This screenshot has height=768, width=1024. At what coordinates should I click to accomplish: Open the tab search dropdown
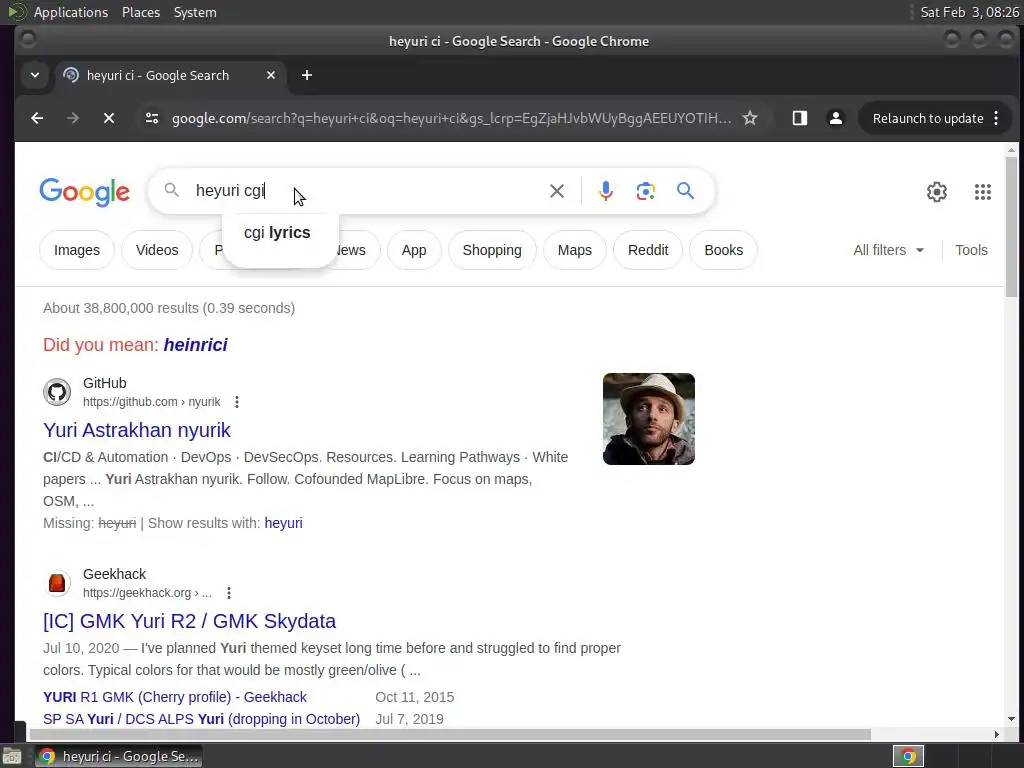[x=35, y=75]
